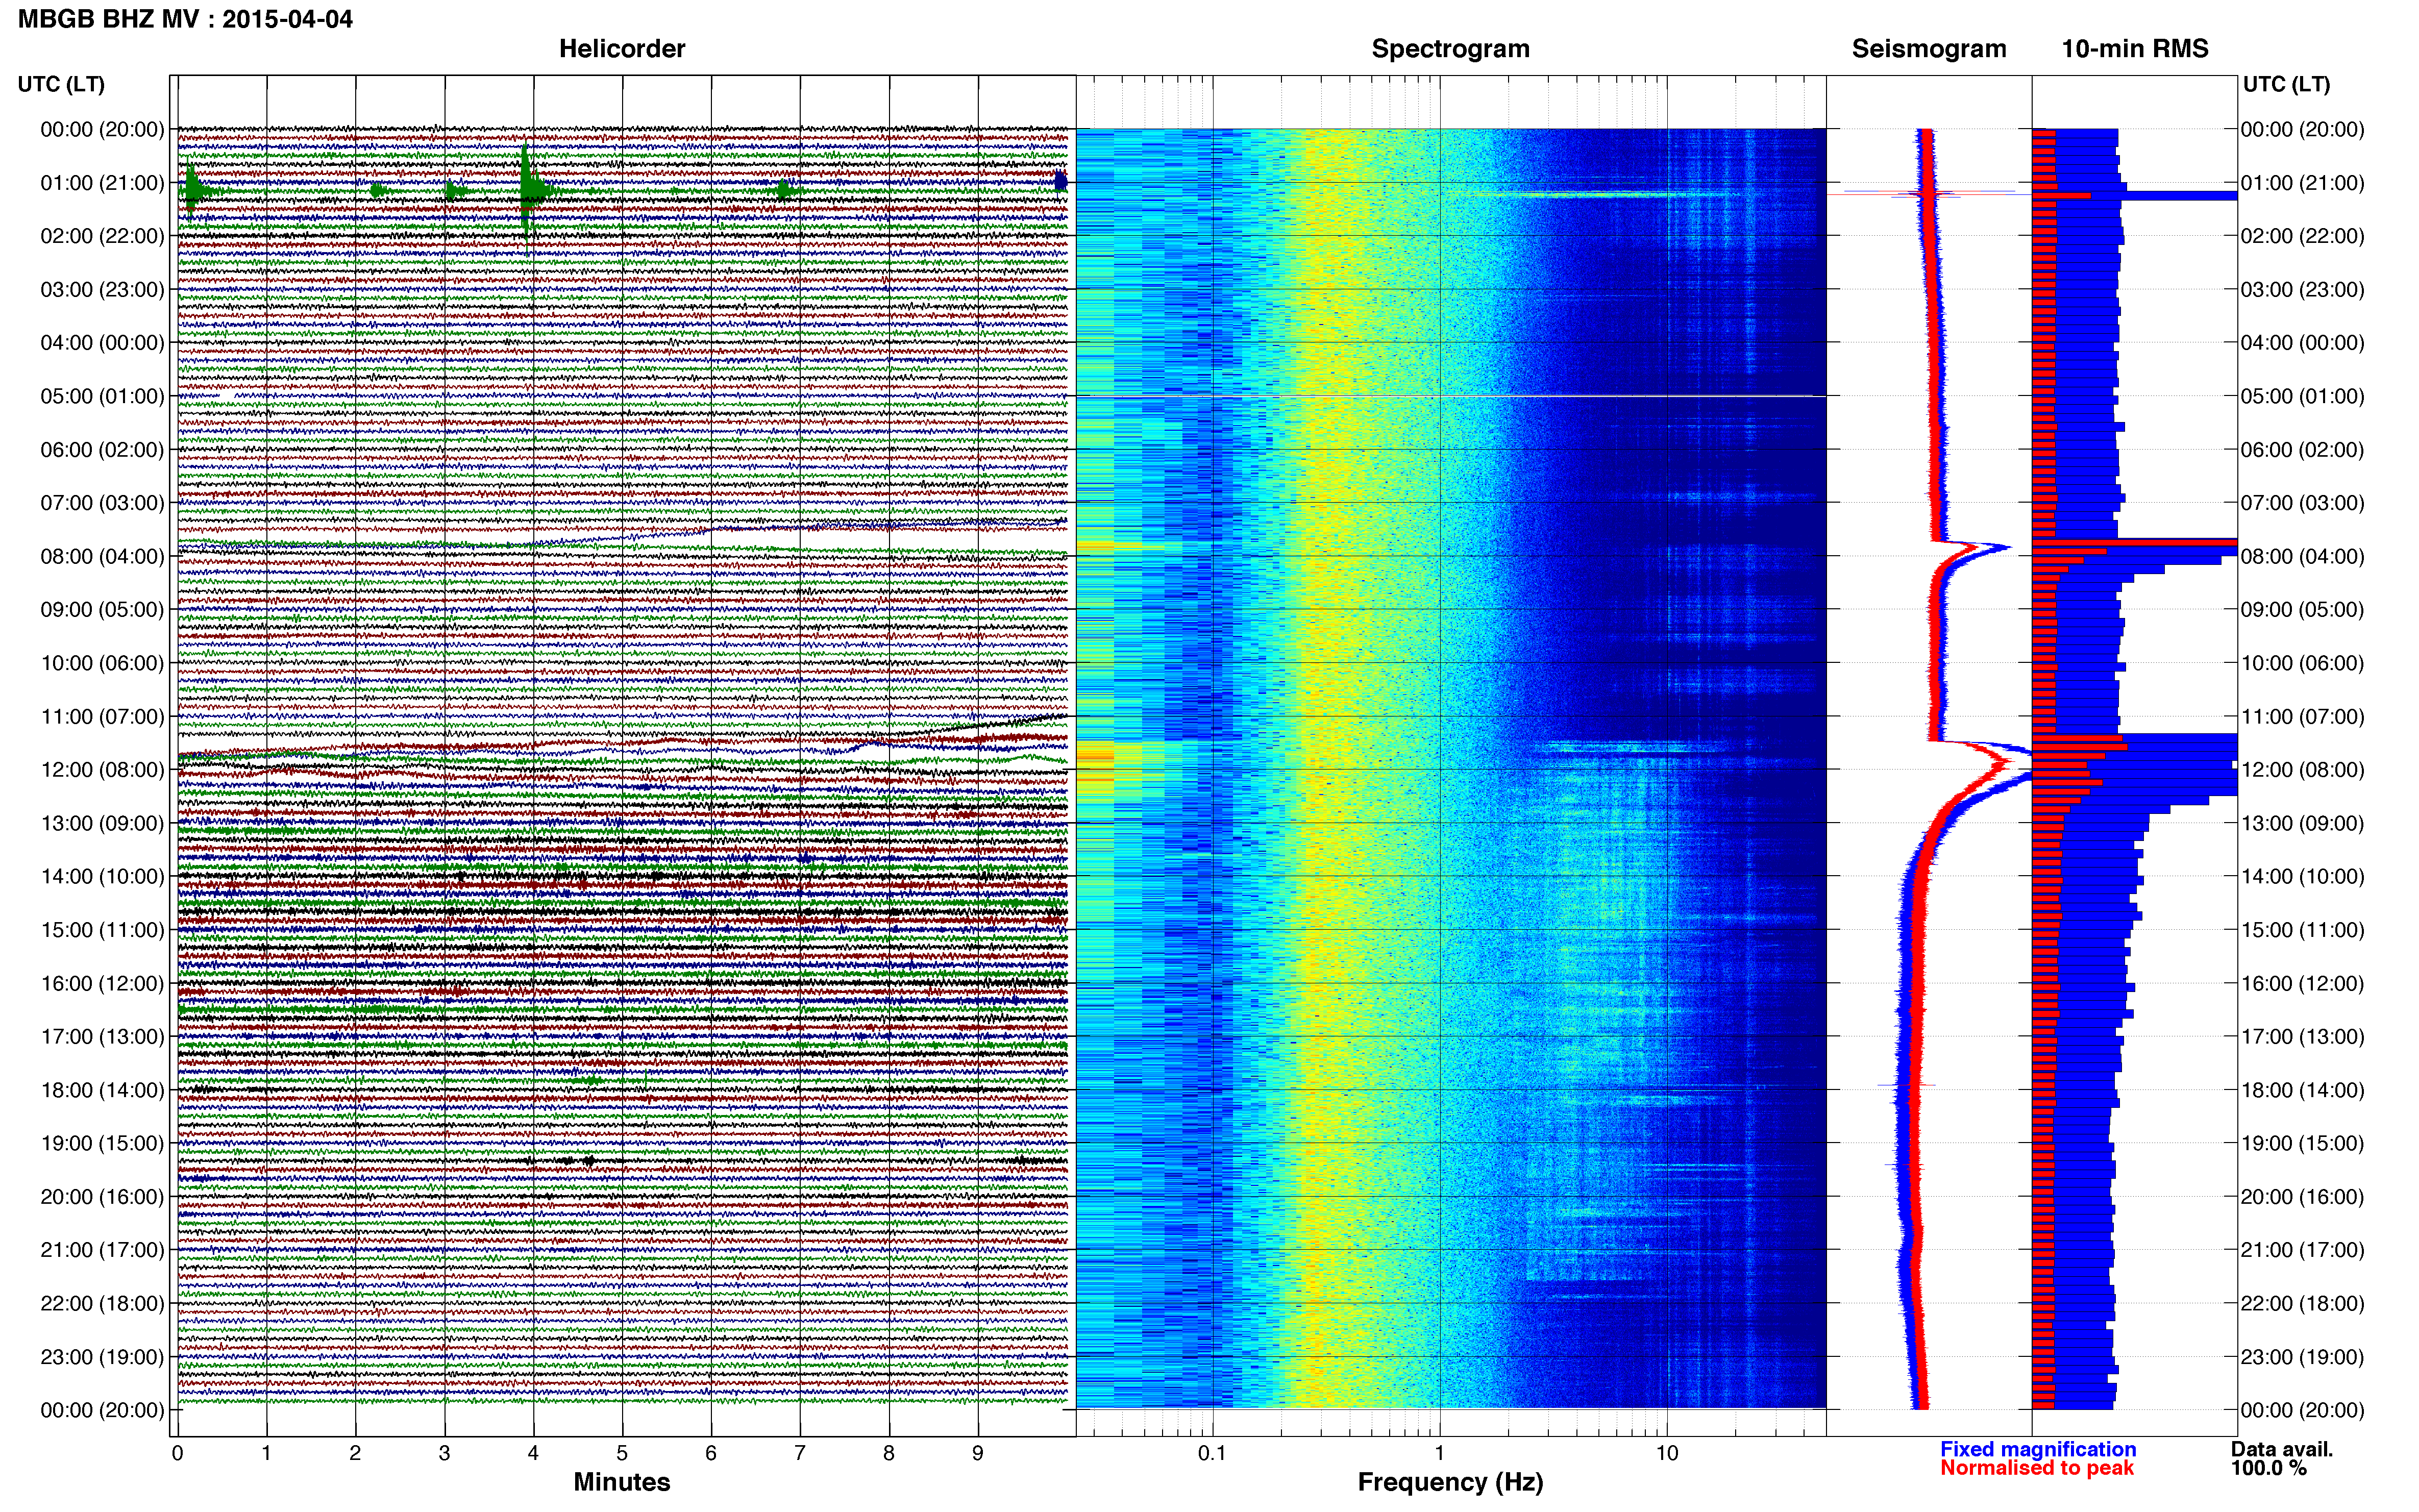Click the dark blue block at 01:00 row end
The height and width of the screenshot is (1512, 2419).
(1061, 181)
